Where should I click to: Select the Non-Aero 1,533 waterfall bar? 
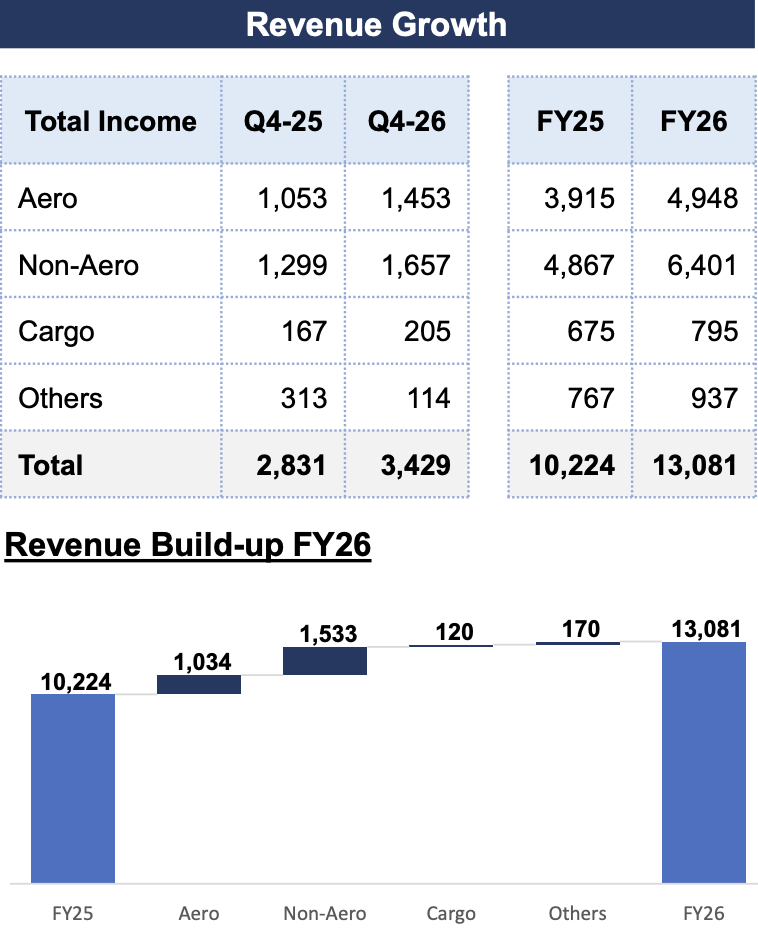coord(325,661)
